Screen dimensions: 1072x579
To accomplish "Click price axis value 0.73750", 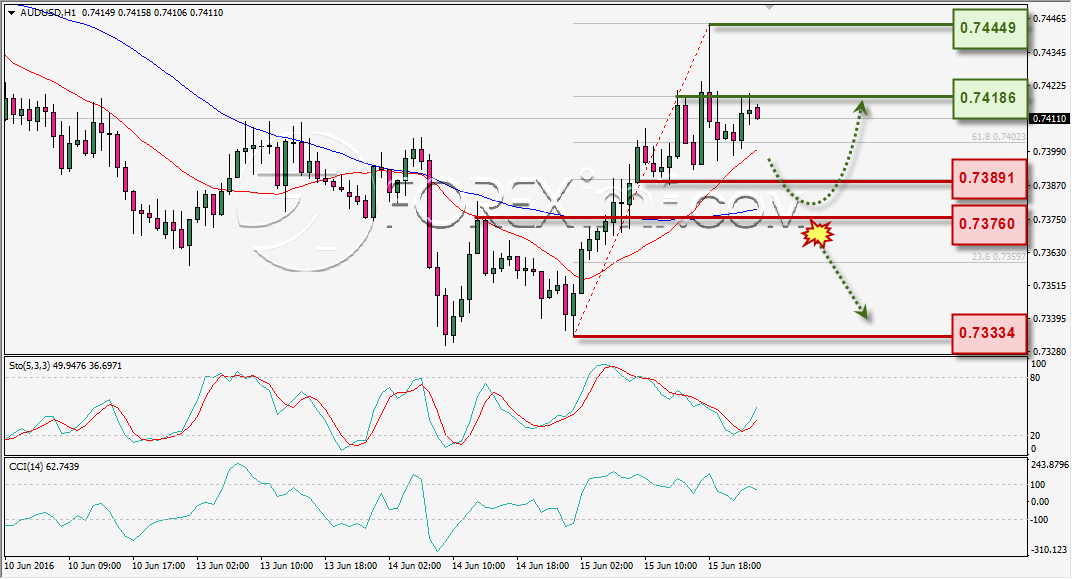I will 1049,219.
